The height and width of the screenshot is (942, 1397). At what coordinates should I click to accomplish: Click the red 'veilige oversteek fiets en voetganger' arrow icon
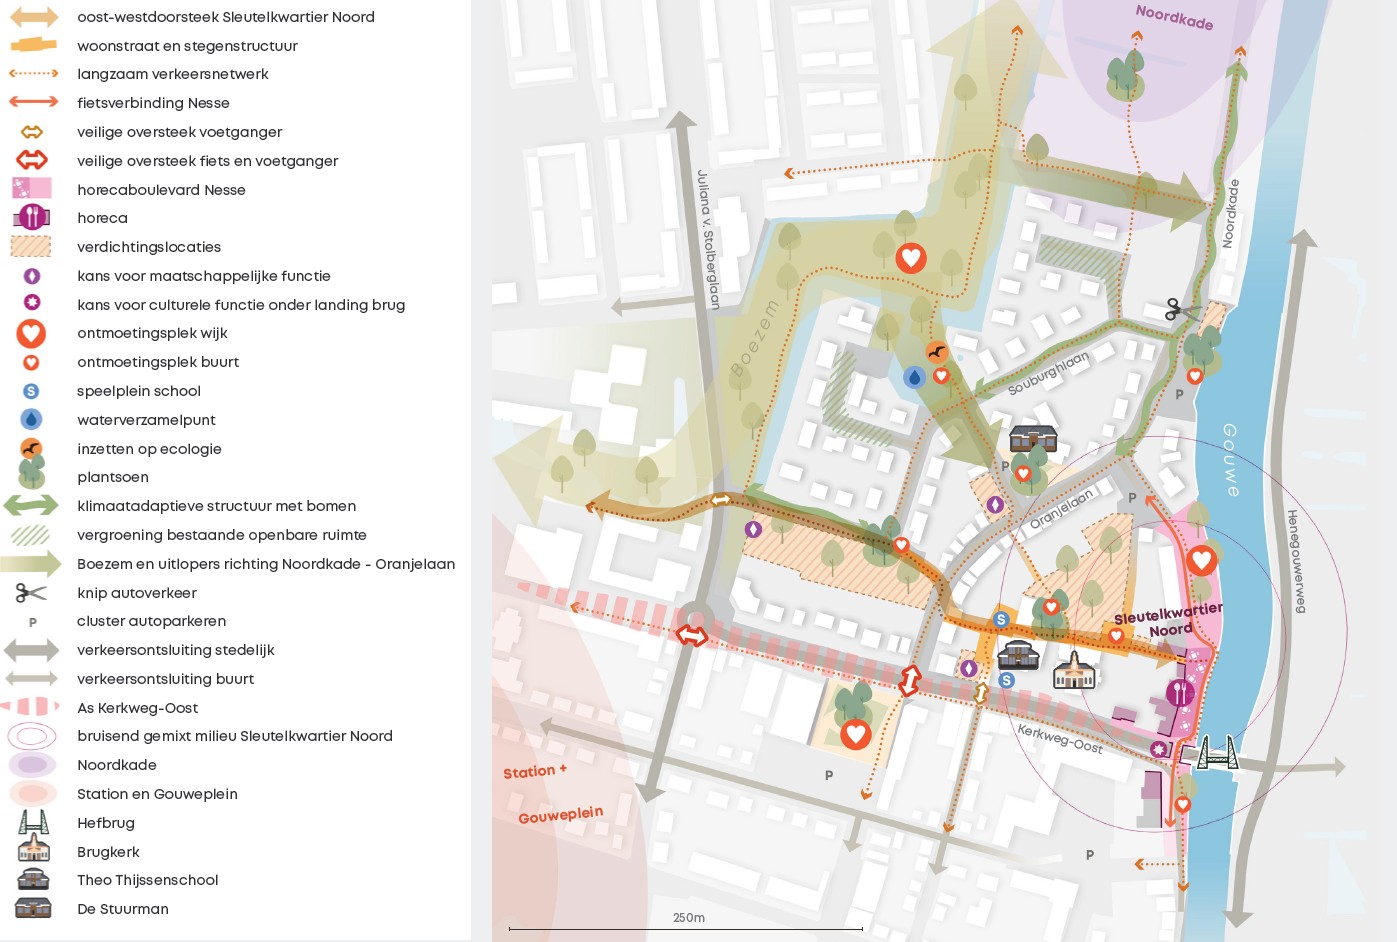[x=32, y=159]
